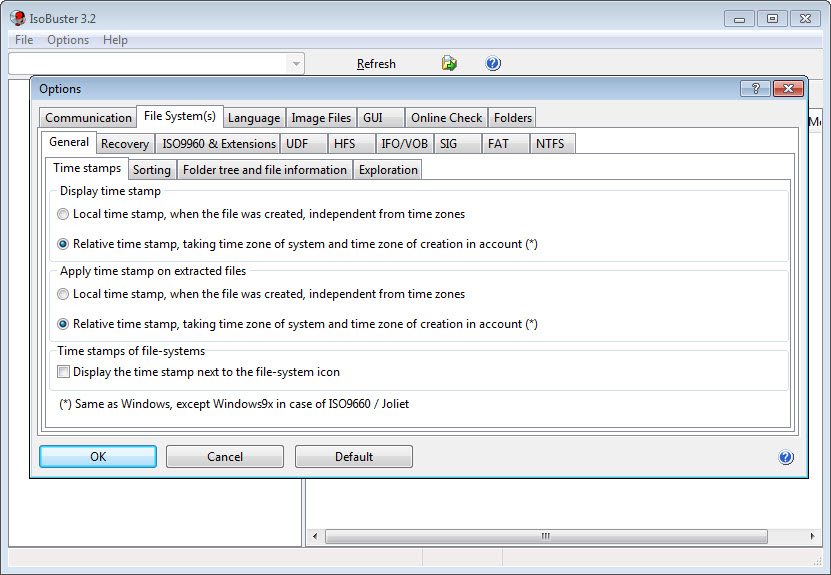Image resolution: width=831 pixels, height=575 pixels.
Task: Click the scrollbar right arrow in main window
Action: point(812,536)
